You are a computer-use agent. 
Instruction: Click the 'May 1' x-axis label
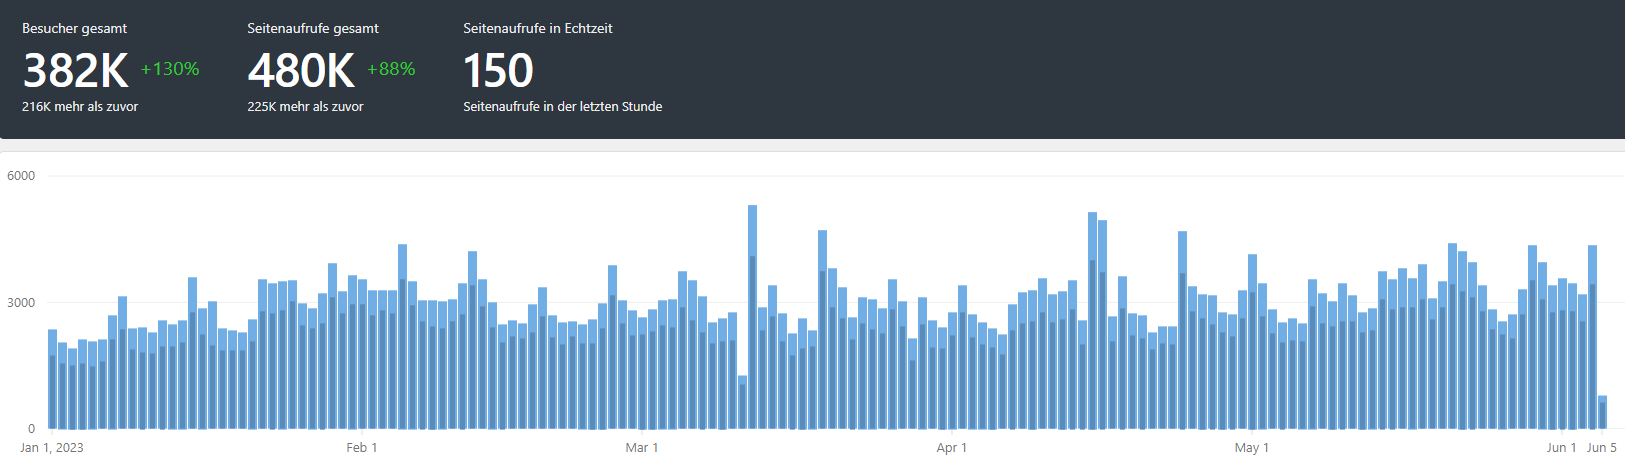pyautogui.click(x=1251, y=447)
